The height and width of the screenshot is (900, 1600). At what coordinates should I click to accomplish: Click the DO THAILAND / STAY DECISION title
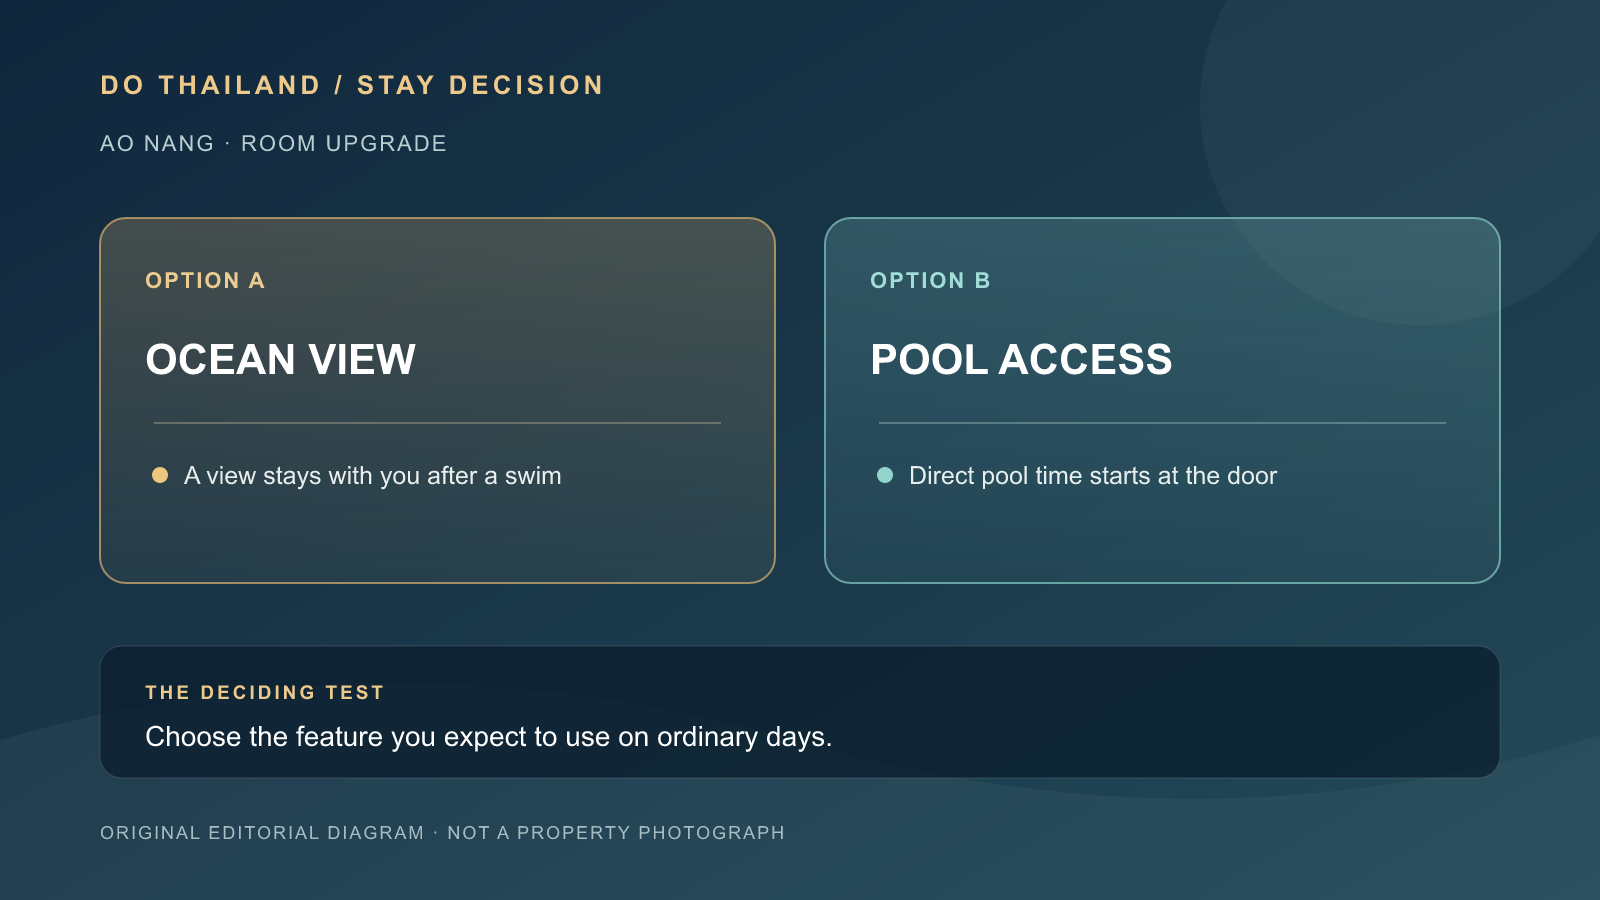pyautogui.click(x=352, y=85)
